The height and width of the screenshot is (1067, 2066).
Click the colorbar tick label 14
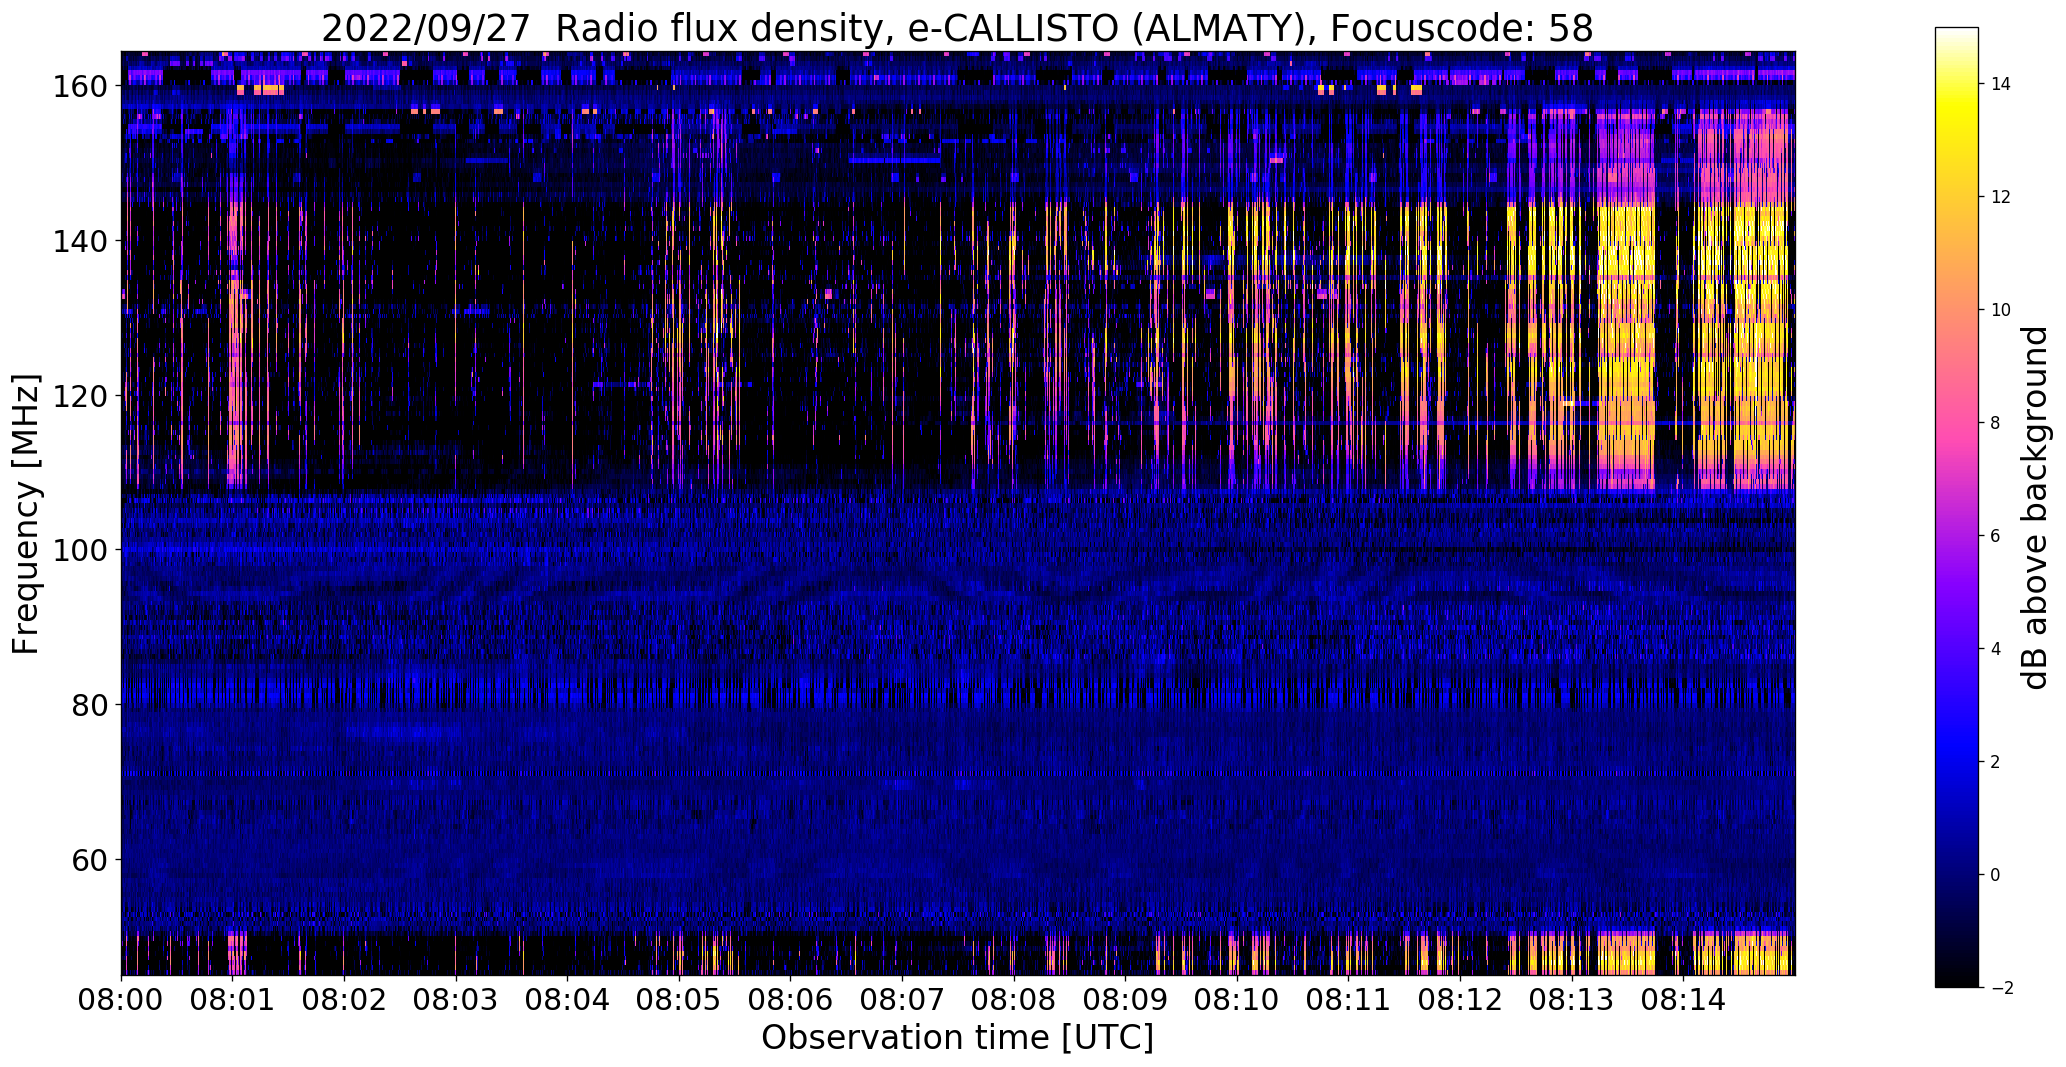tap(2000, 84)
